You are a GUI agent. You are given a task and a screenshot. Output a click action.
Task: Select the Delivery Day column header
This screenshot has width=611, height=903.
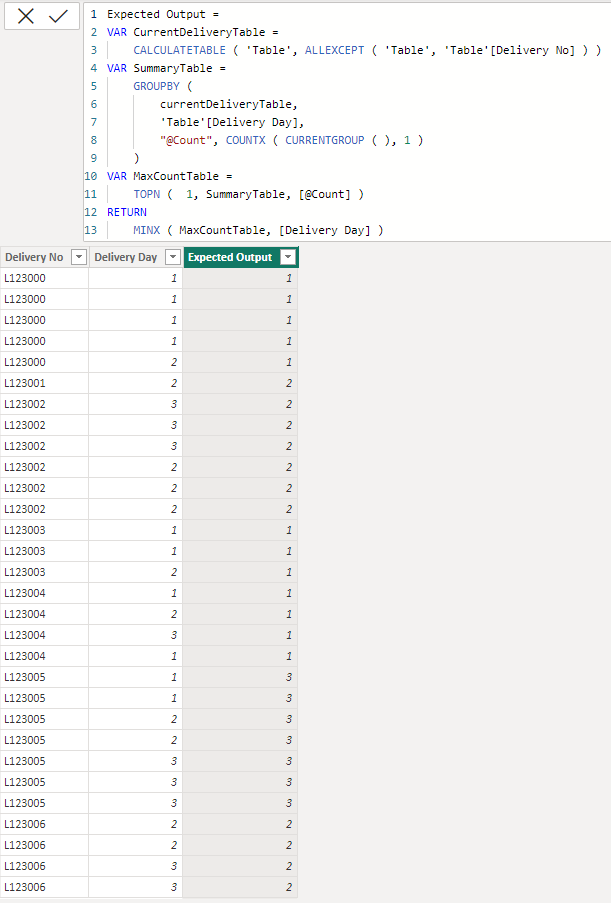(126, 257)
